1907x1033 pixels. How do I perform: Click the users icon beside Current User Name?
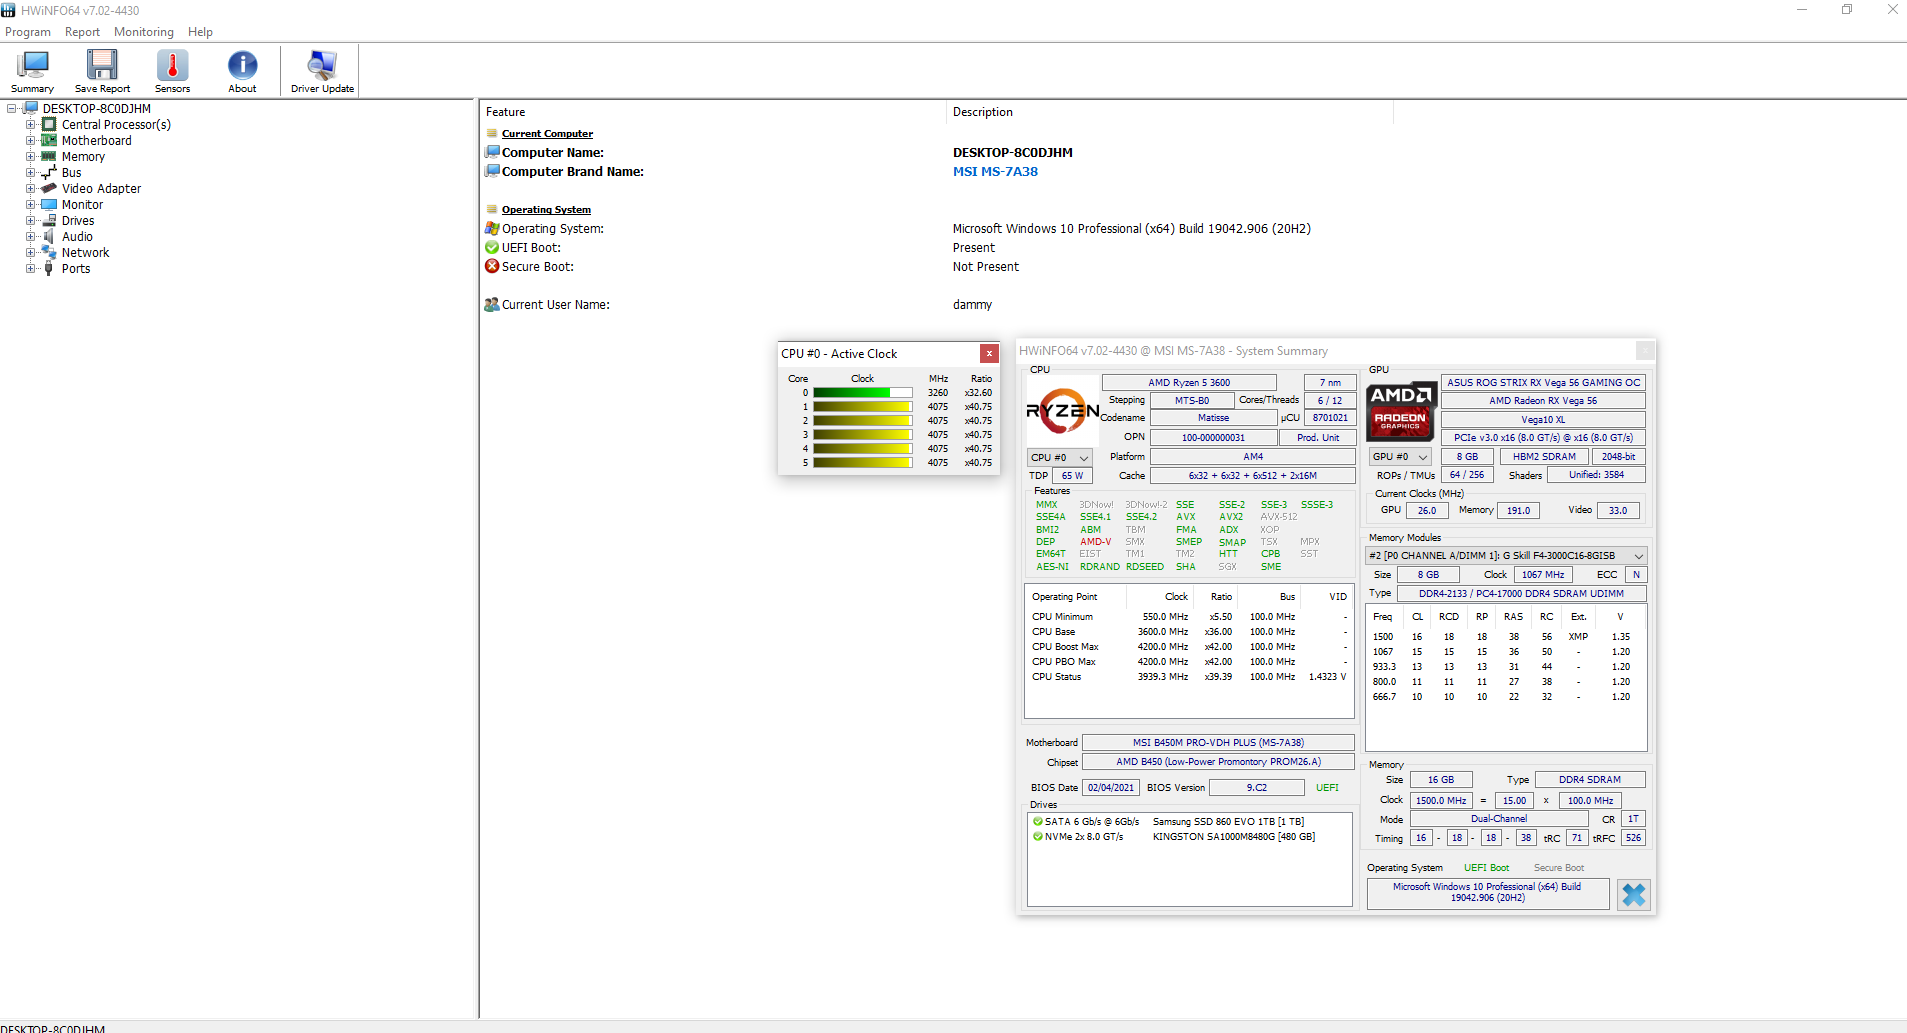[492, 305]
